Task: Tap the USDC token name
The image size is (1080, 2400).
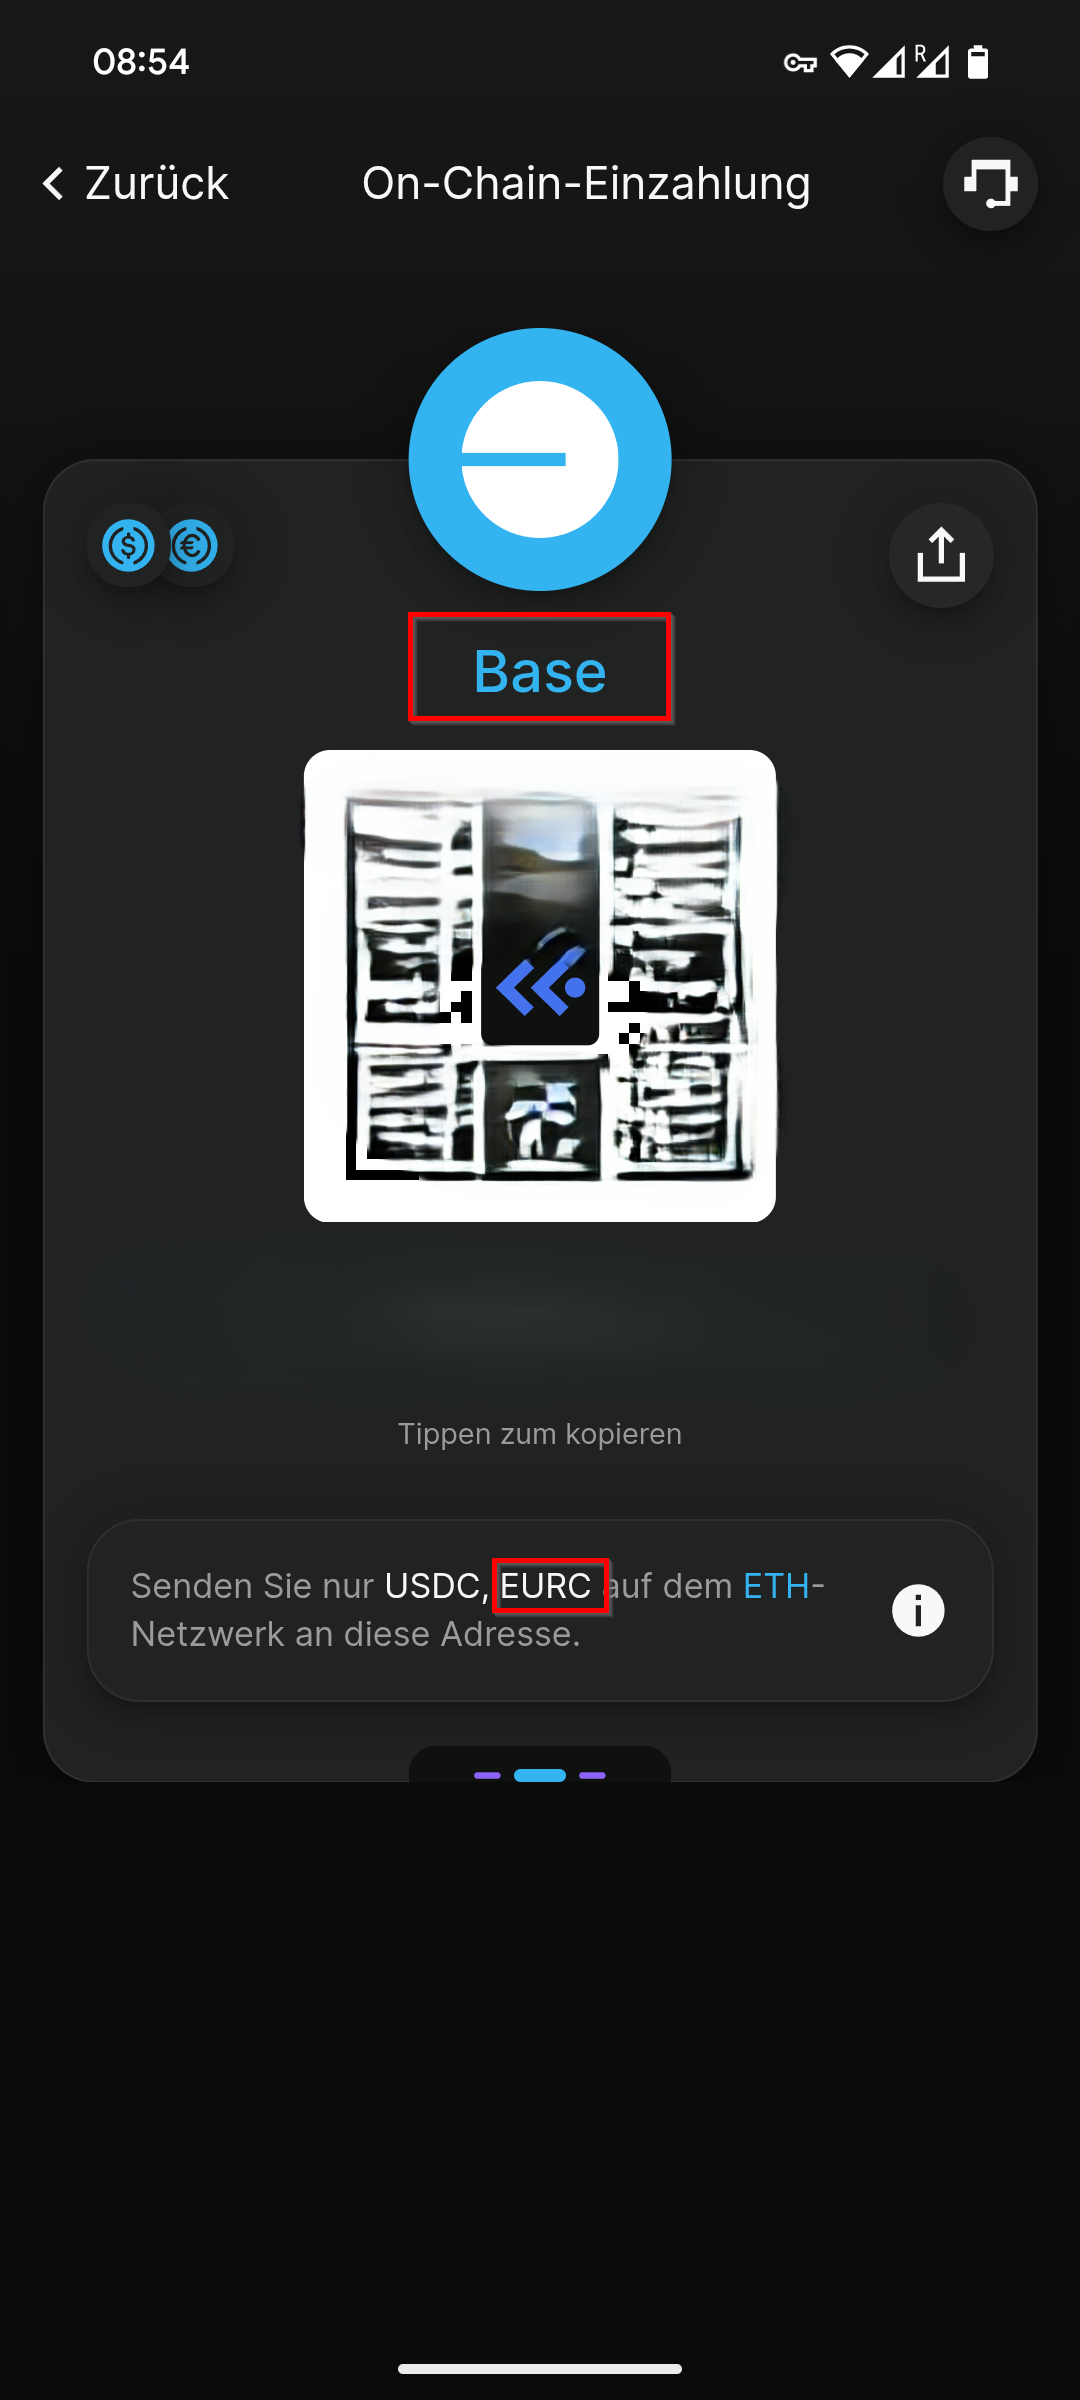Action: (x=431, y=1586)
